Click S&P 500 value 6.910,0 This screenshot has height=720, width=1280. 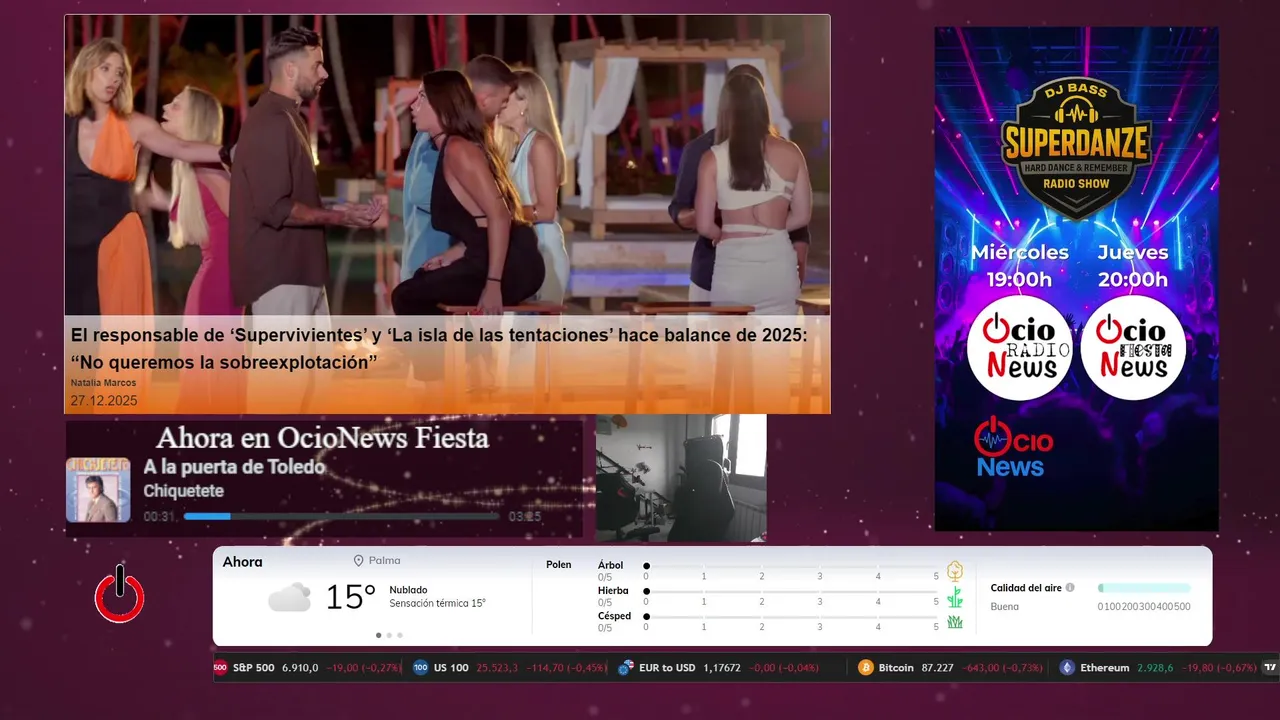pyautogui.click(x=300, y=667)
